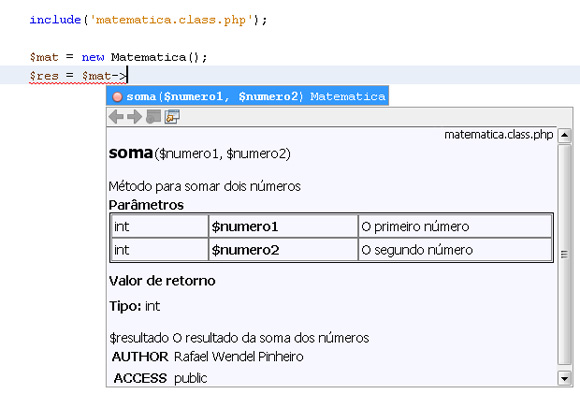Screen dimensions: 580x394
Task: Click the $numero2 parameter cell
Action: coord(283,250)
